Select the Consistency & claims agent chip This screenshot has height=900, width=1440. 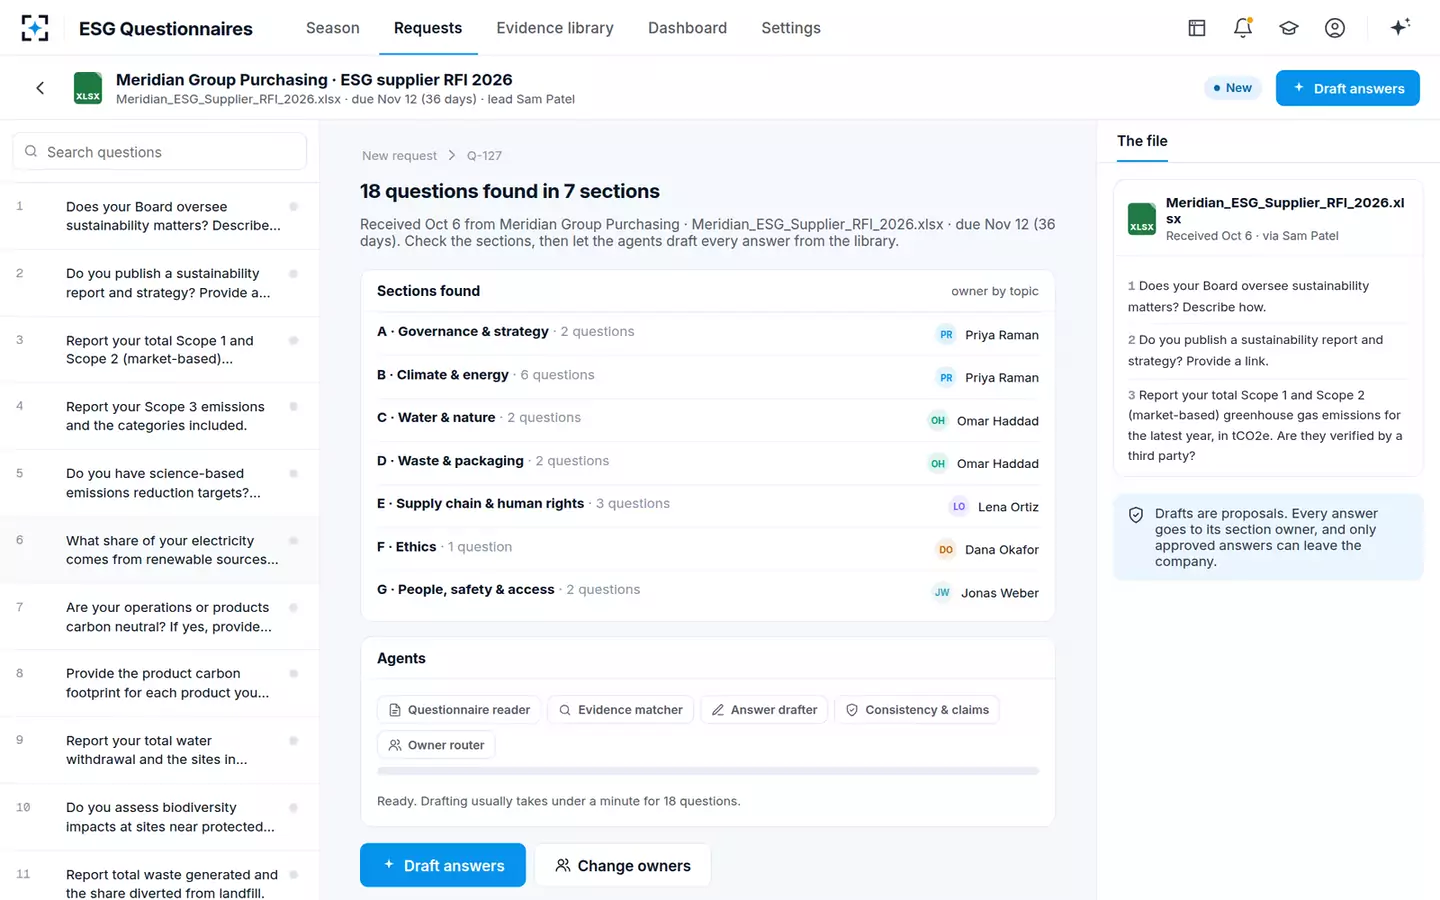pyautogui.click(x=917, y=710)
